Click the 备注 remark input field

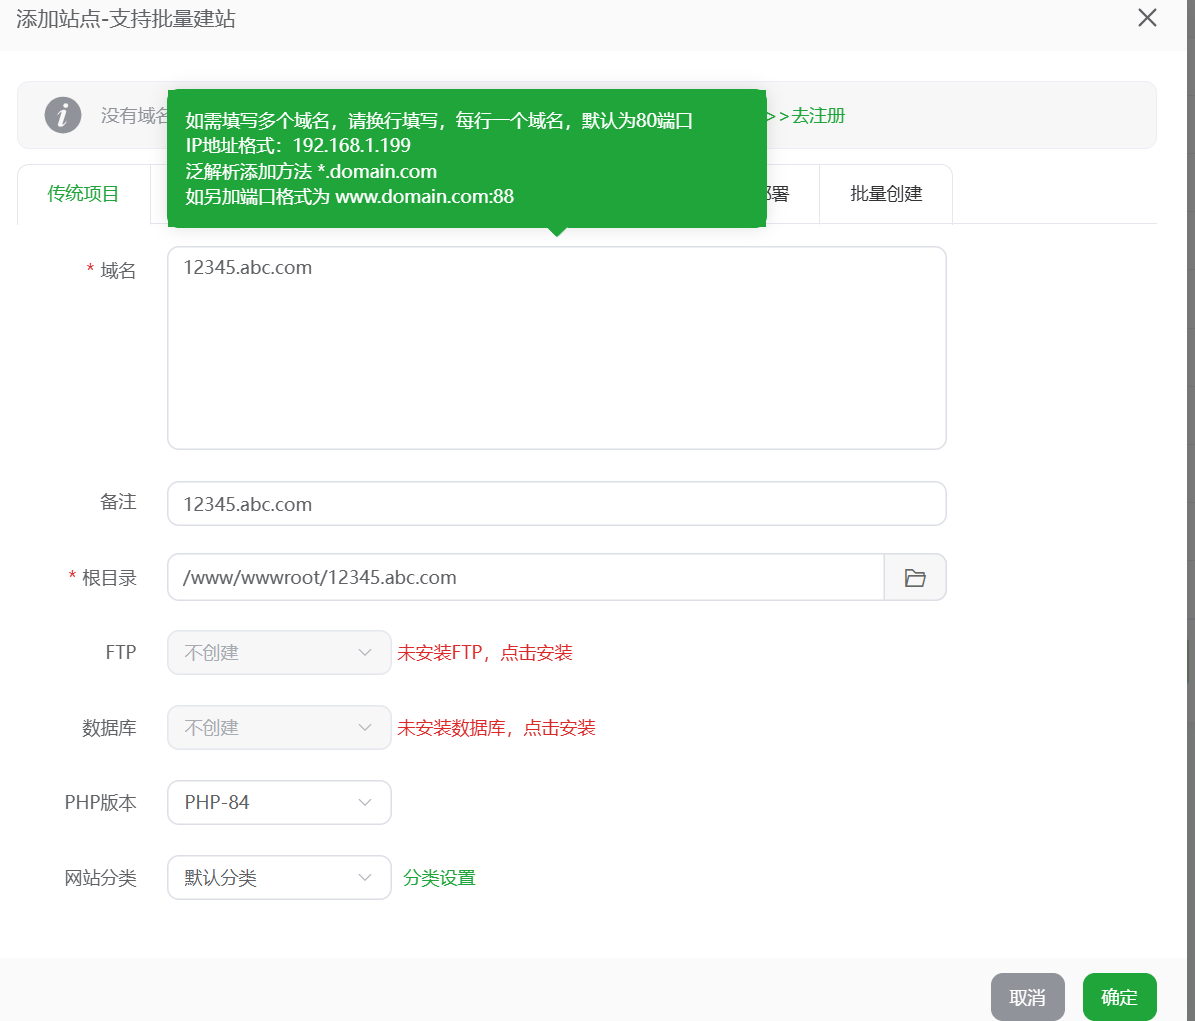(556, 504)
